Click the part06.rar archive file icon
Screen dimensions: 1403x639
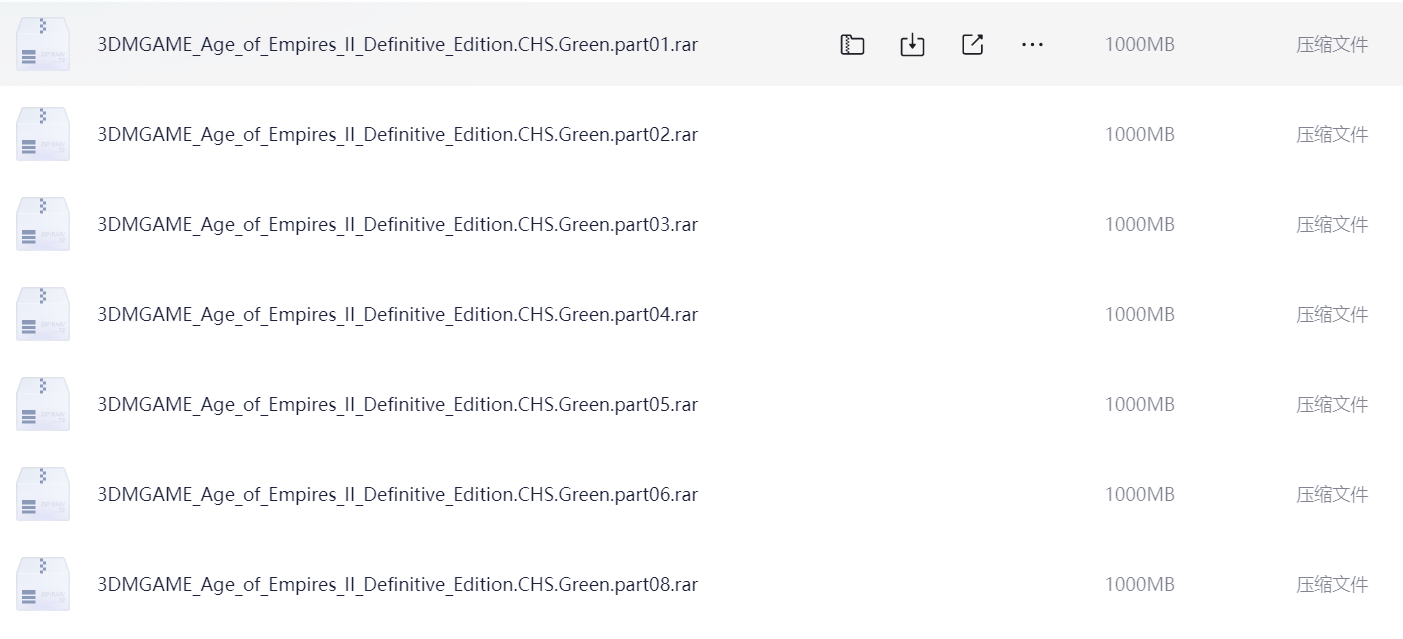coord(43,494)
